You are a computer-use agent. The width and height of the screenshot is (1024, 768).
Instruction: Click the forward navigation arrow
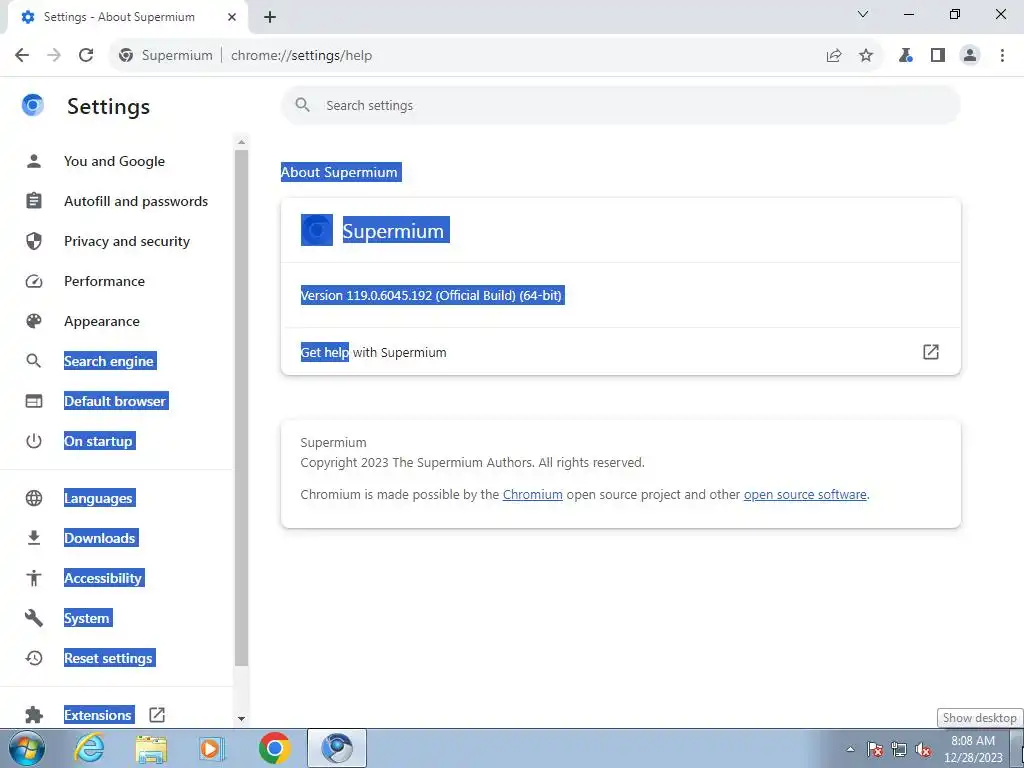[x=54, y=56]
